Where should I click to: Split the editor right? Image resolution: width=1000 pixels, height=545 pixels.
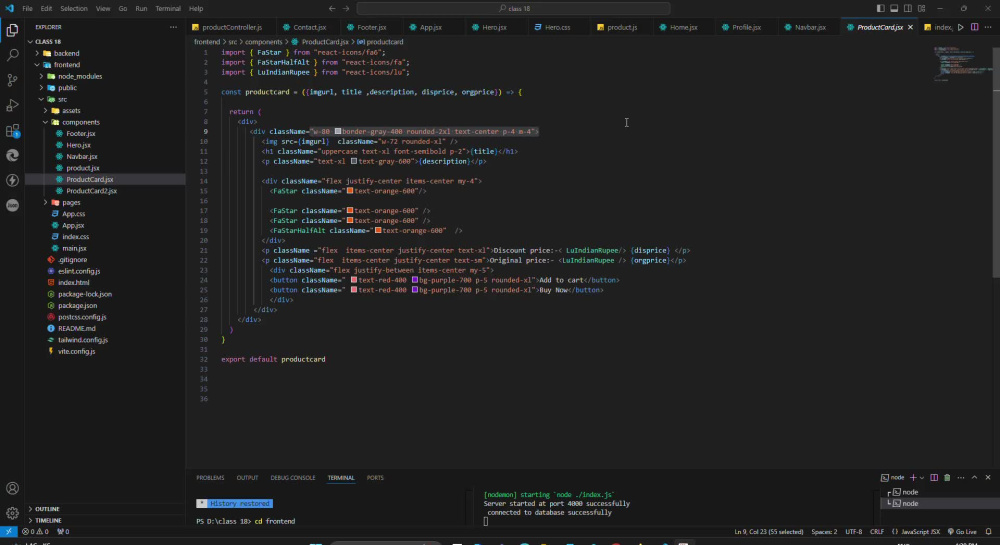coord(974,27)
